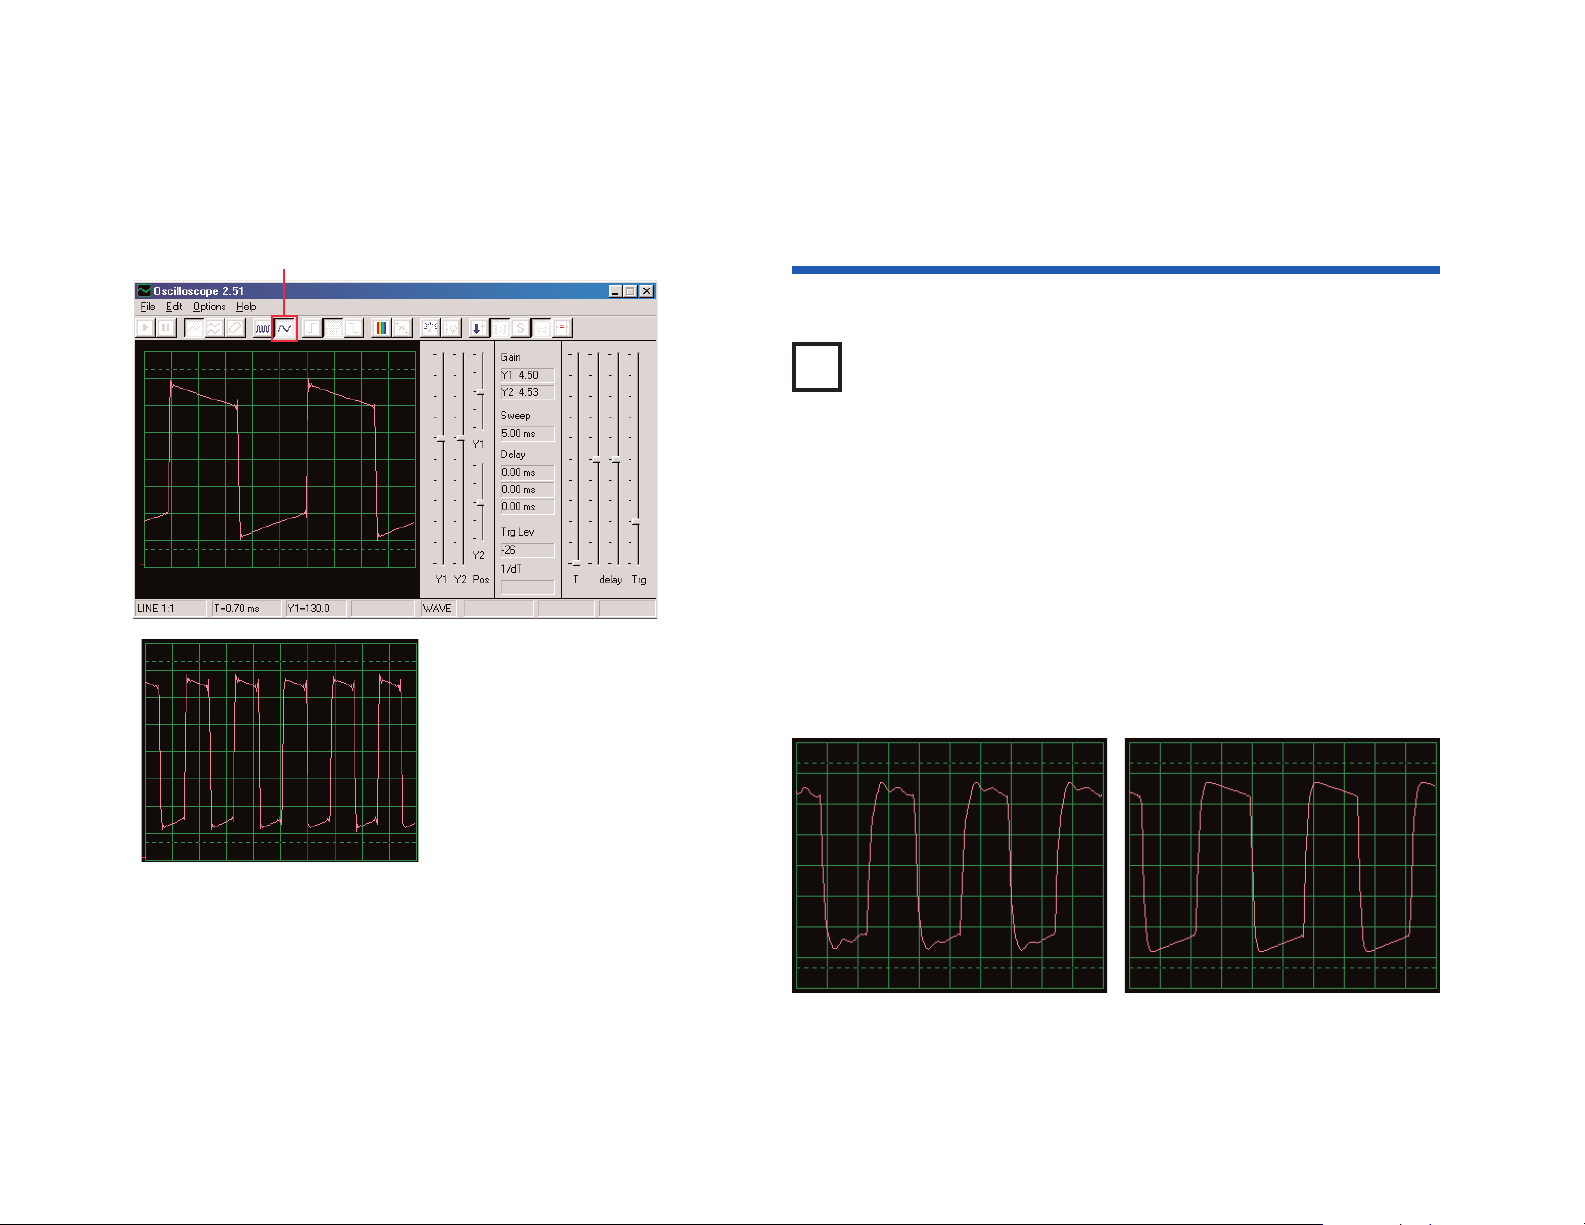Select dual-trace display mode icon

point(214,328)
